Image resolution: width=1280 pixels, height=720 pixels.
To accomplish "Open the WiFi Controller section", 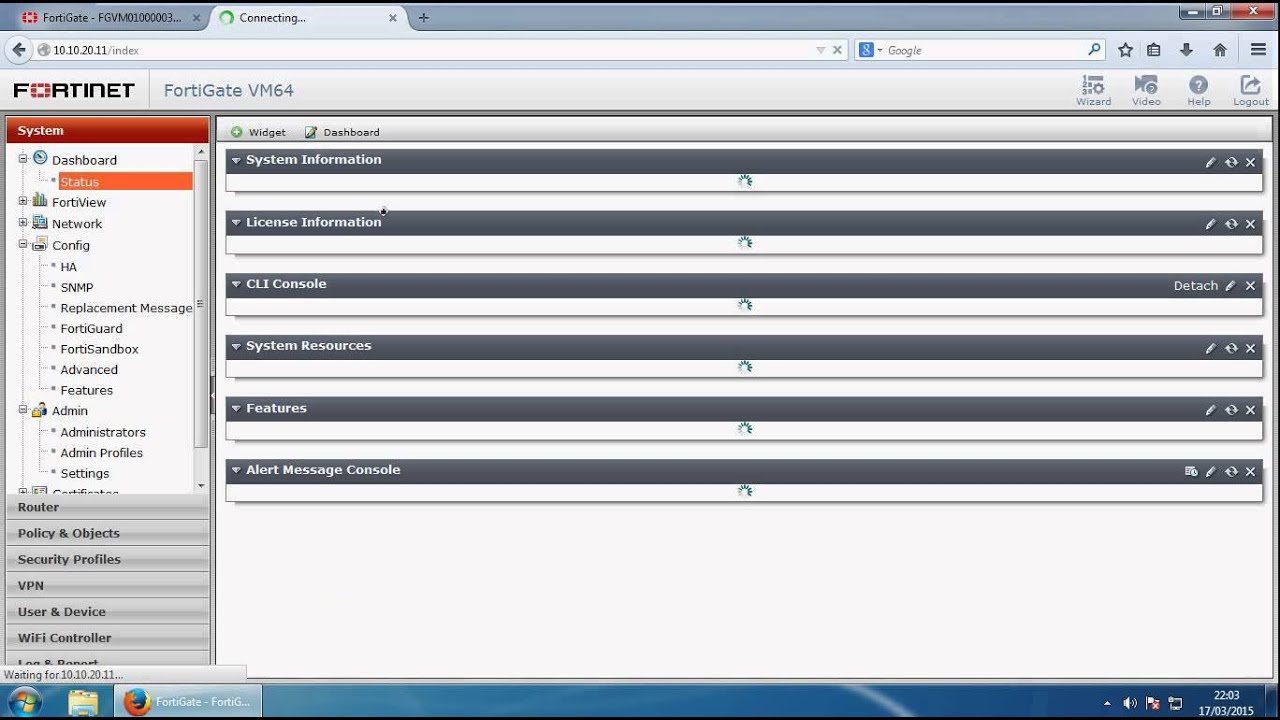I will click(107, 637).
